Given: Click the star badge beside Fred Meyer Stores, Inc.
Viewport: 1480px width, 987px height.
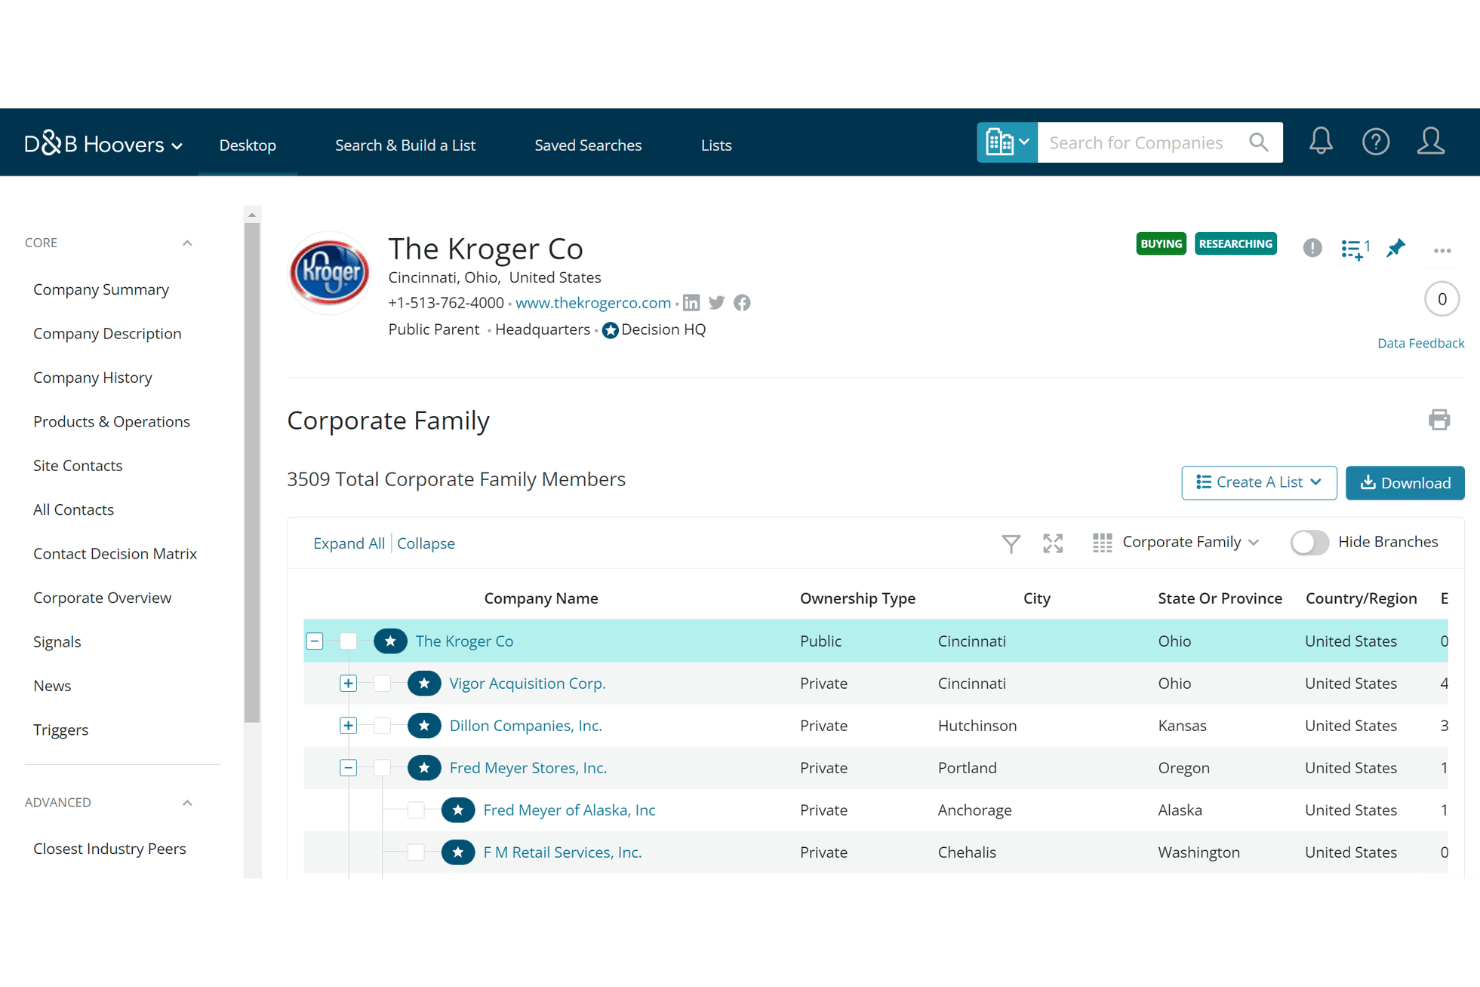Looking at the screenshot, I should point(424,768).
